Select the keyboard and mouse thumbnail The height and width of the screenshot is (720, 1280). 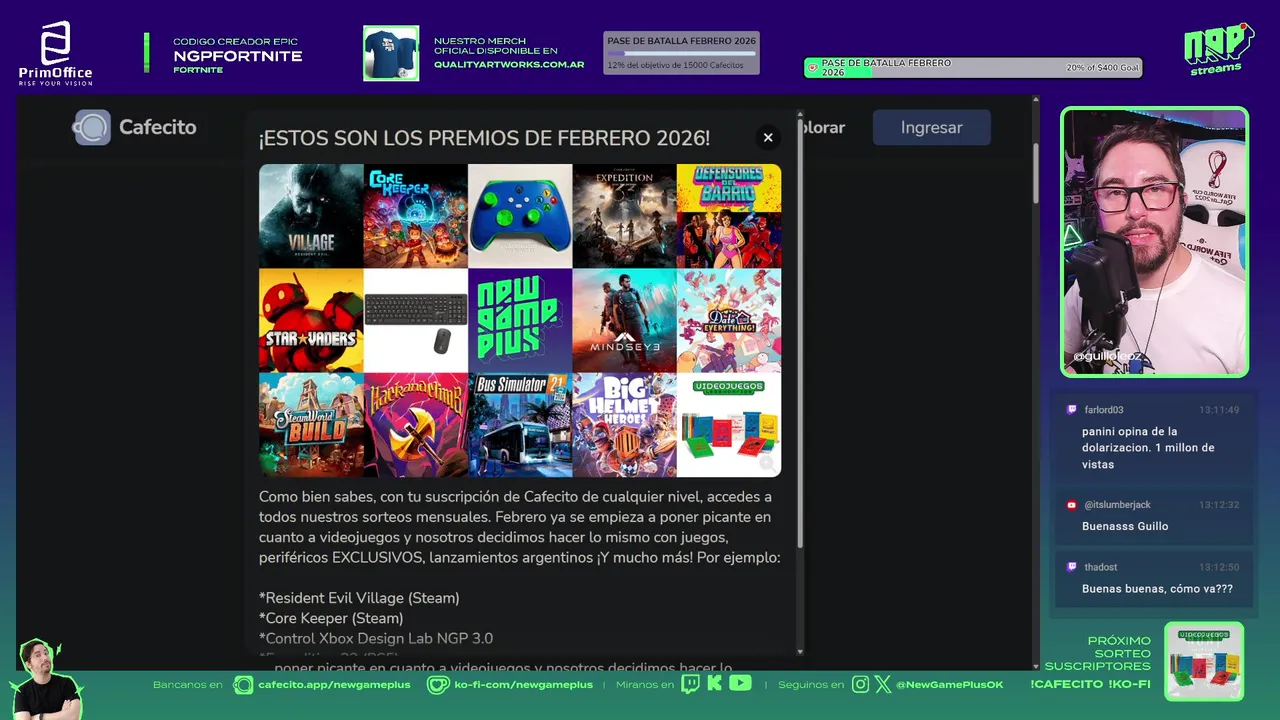(416, 320)
